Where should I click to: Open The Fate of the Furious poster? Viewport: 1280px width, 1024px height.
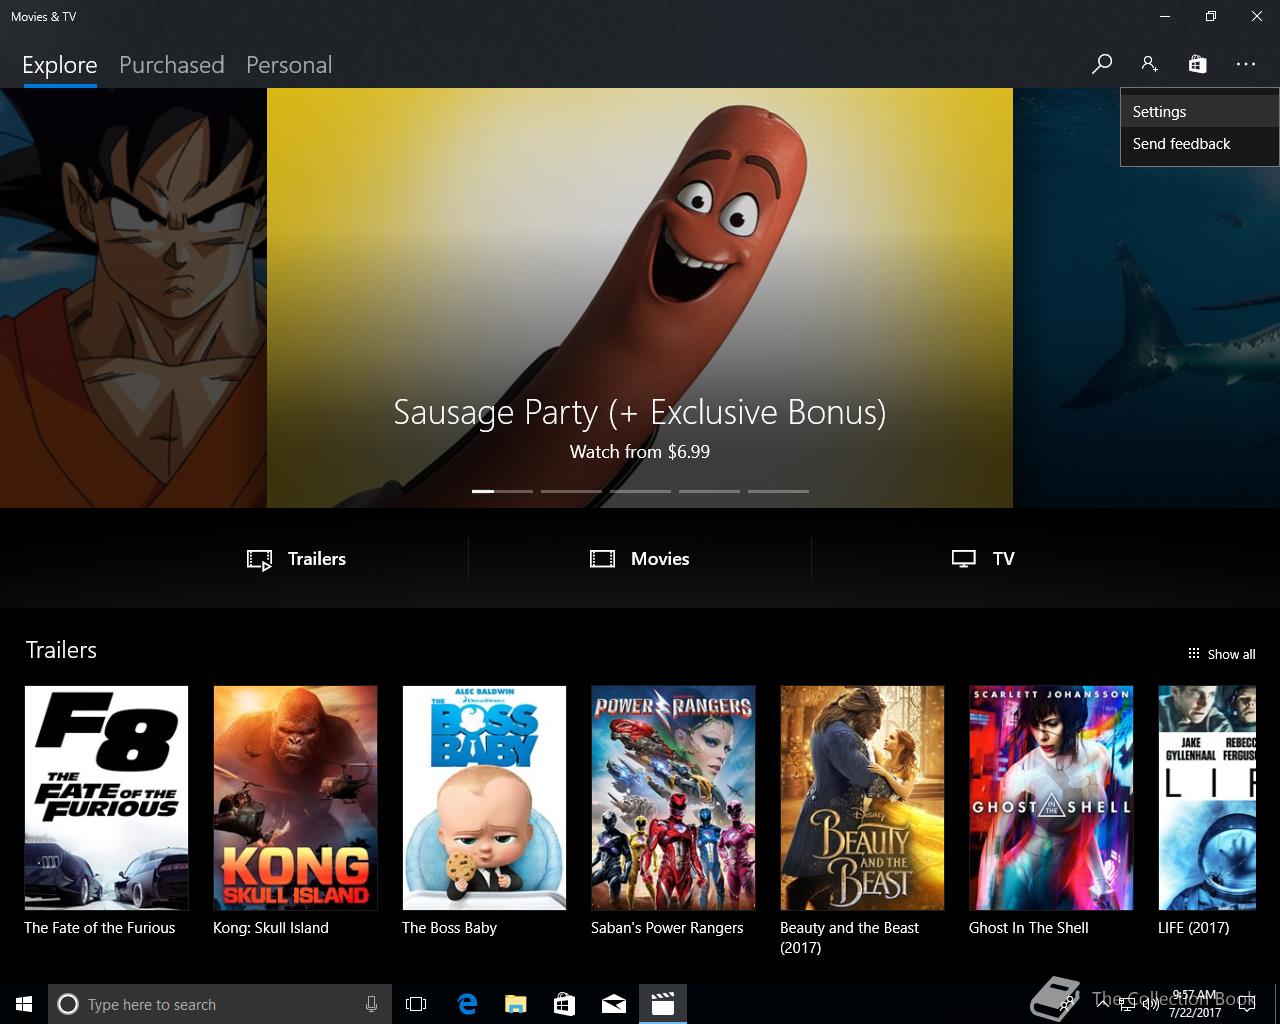click(106, 798)
